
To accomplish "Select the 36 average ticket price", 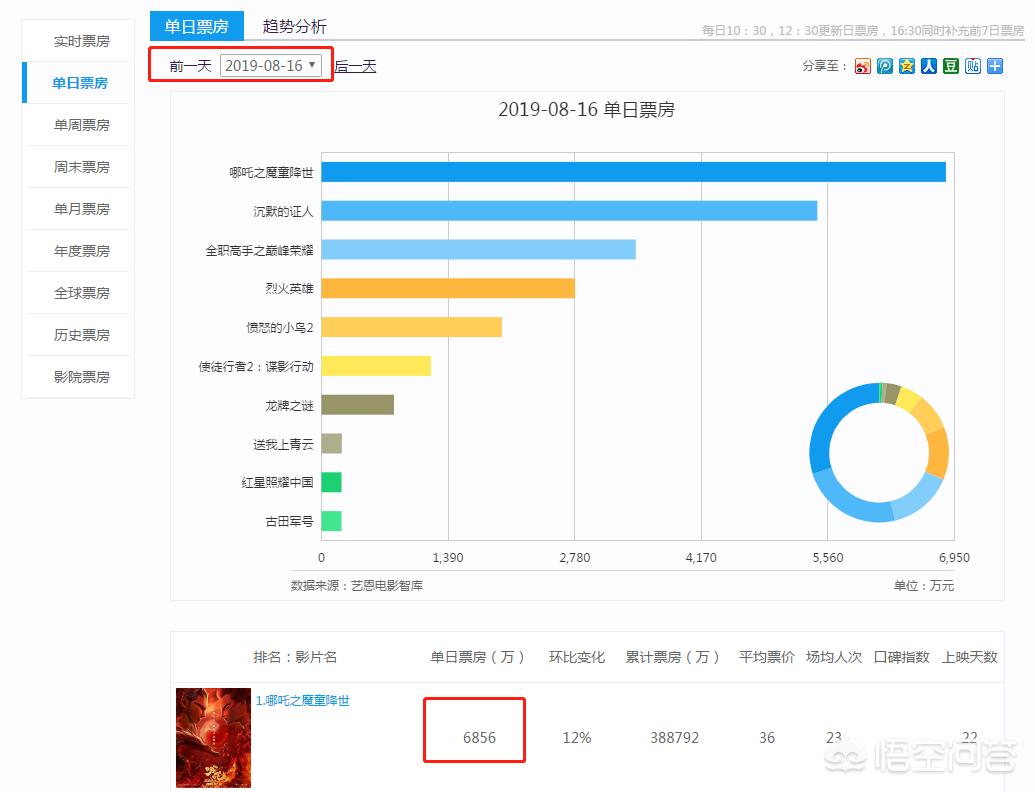I will pos(766,738).
